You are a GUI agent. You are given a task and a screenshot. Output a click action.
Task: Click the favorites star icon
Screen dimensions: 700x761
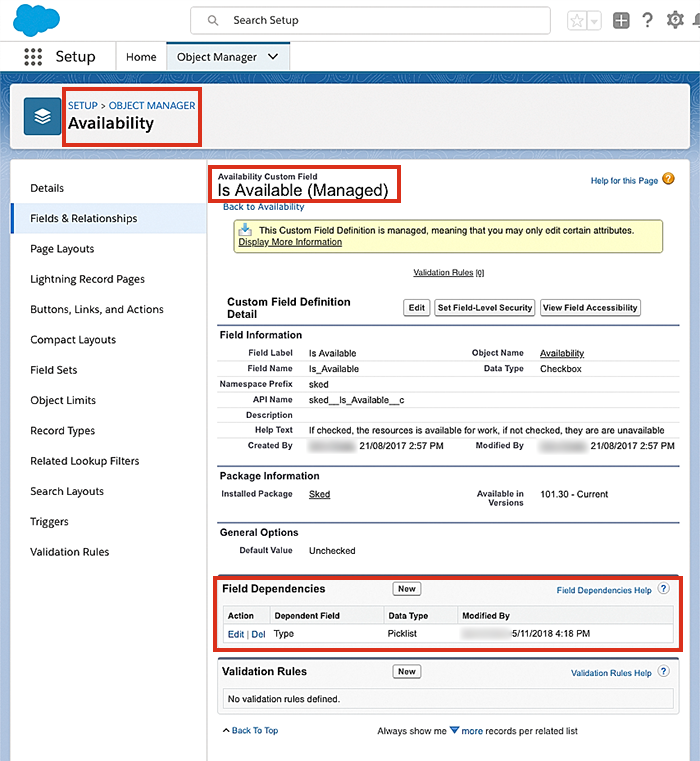point(577,21)
